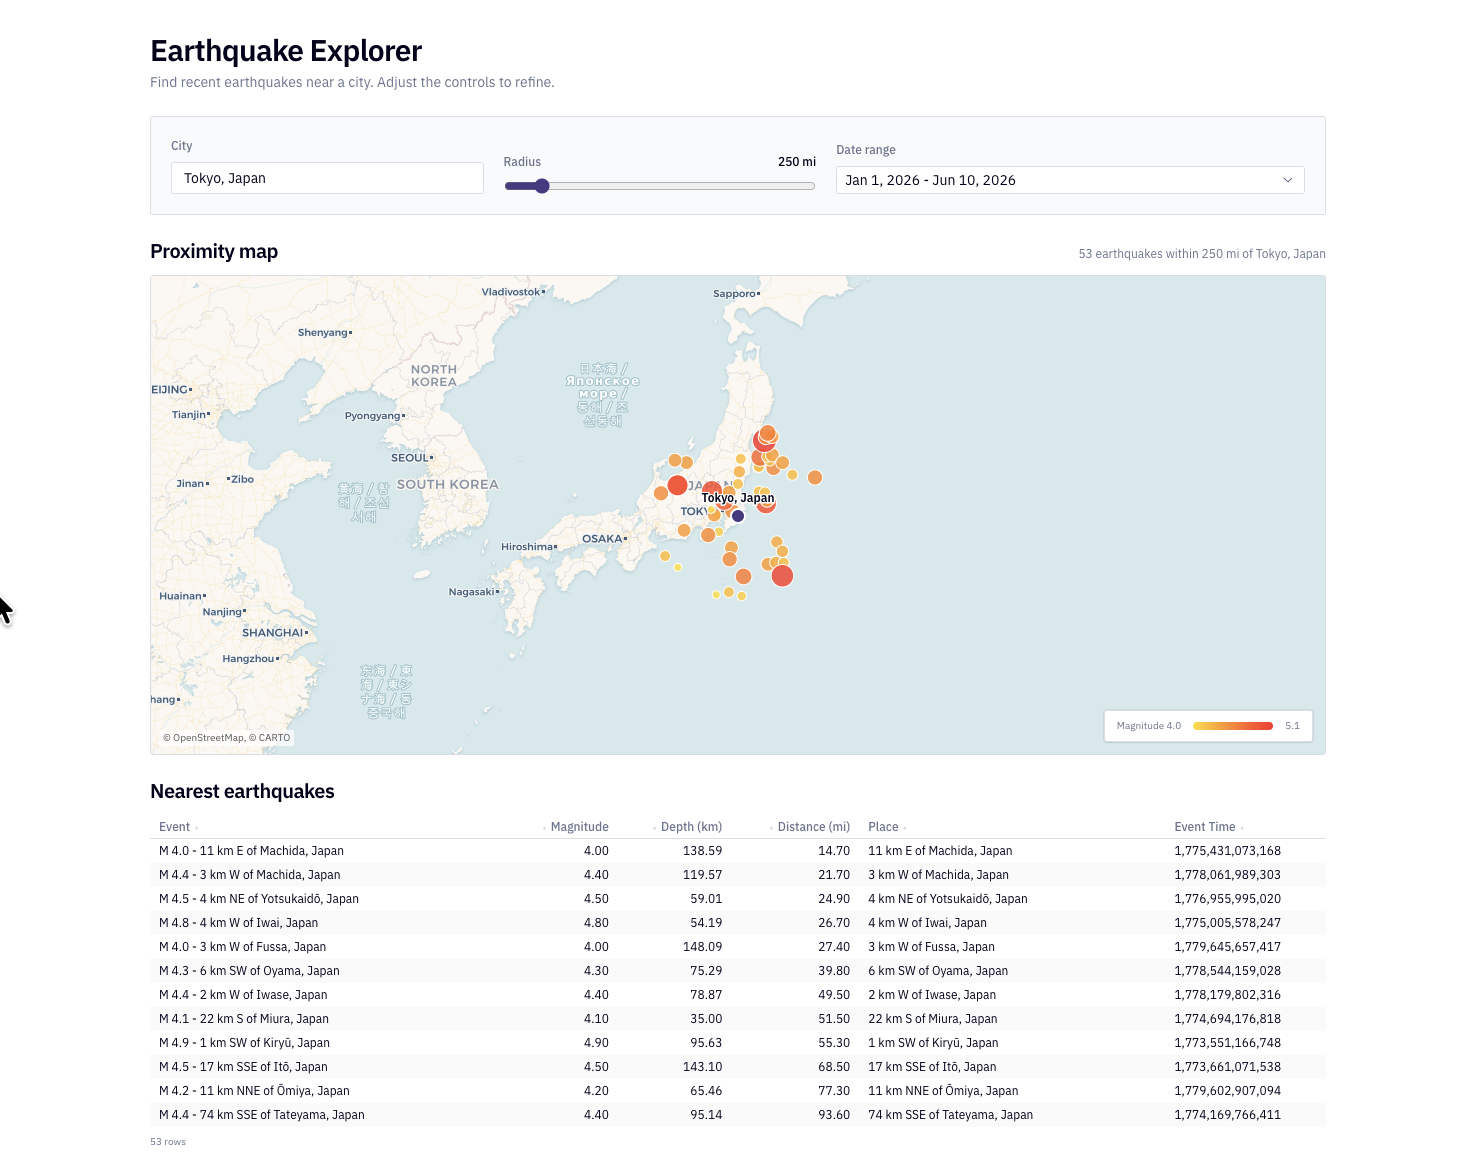Screen dimensions: 1472x1172
Task: Sort table by the Depth (km) column header
Action: coord(691,827)
